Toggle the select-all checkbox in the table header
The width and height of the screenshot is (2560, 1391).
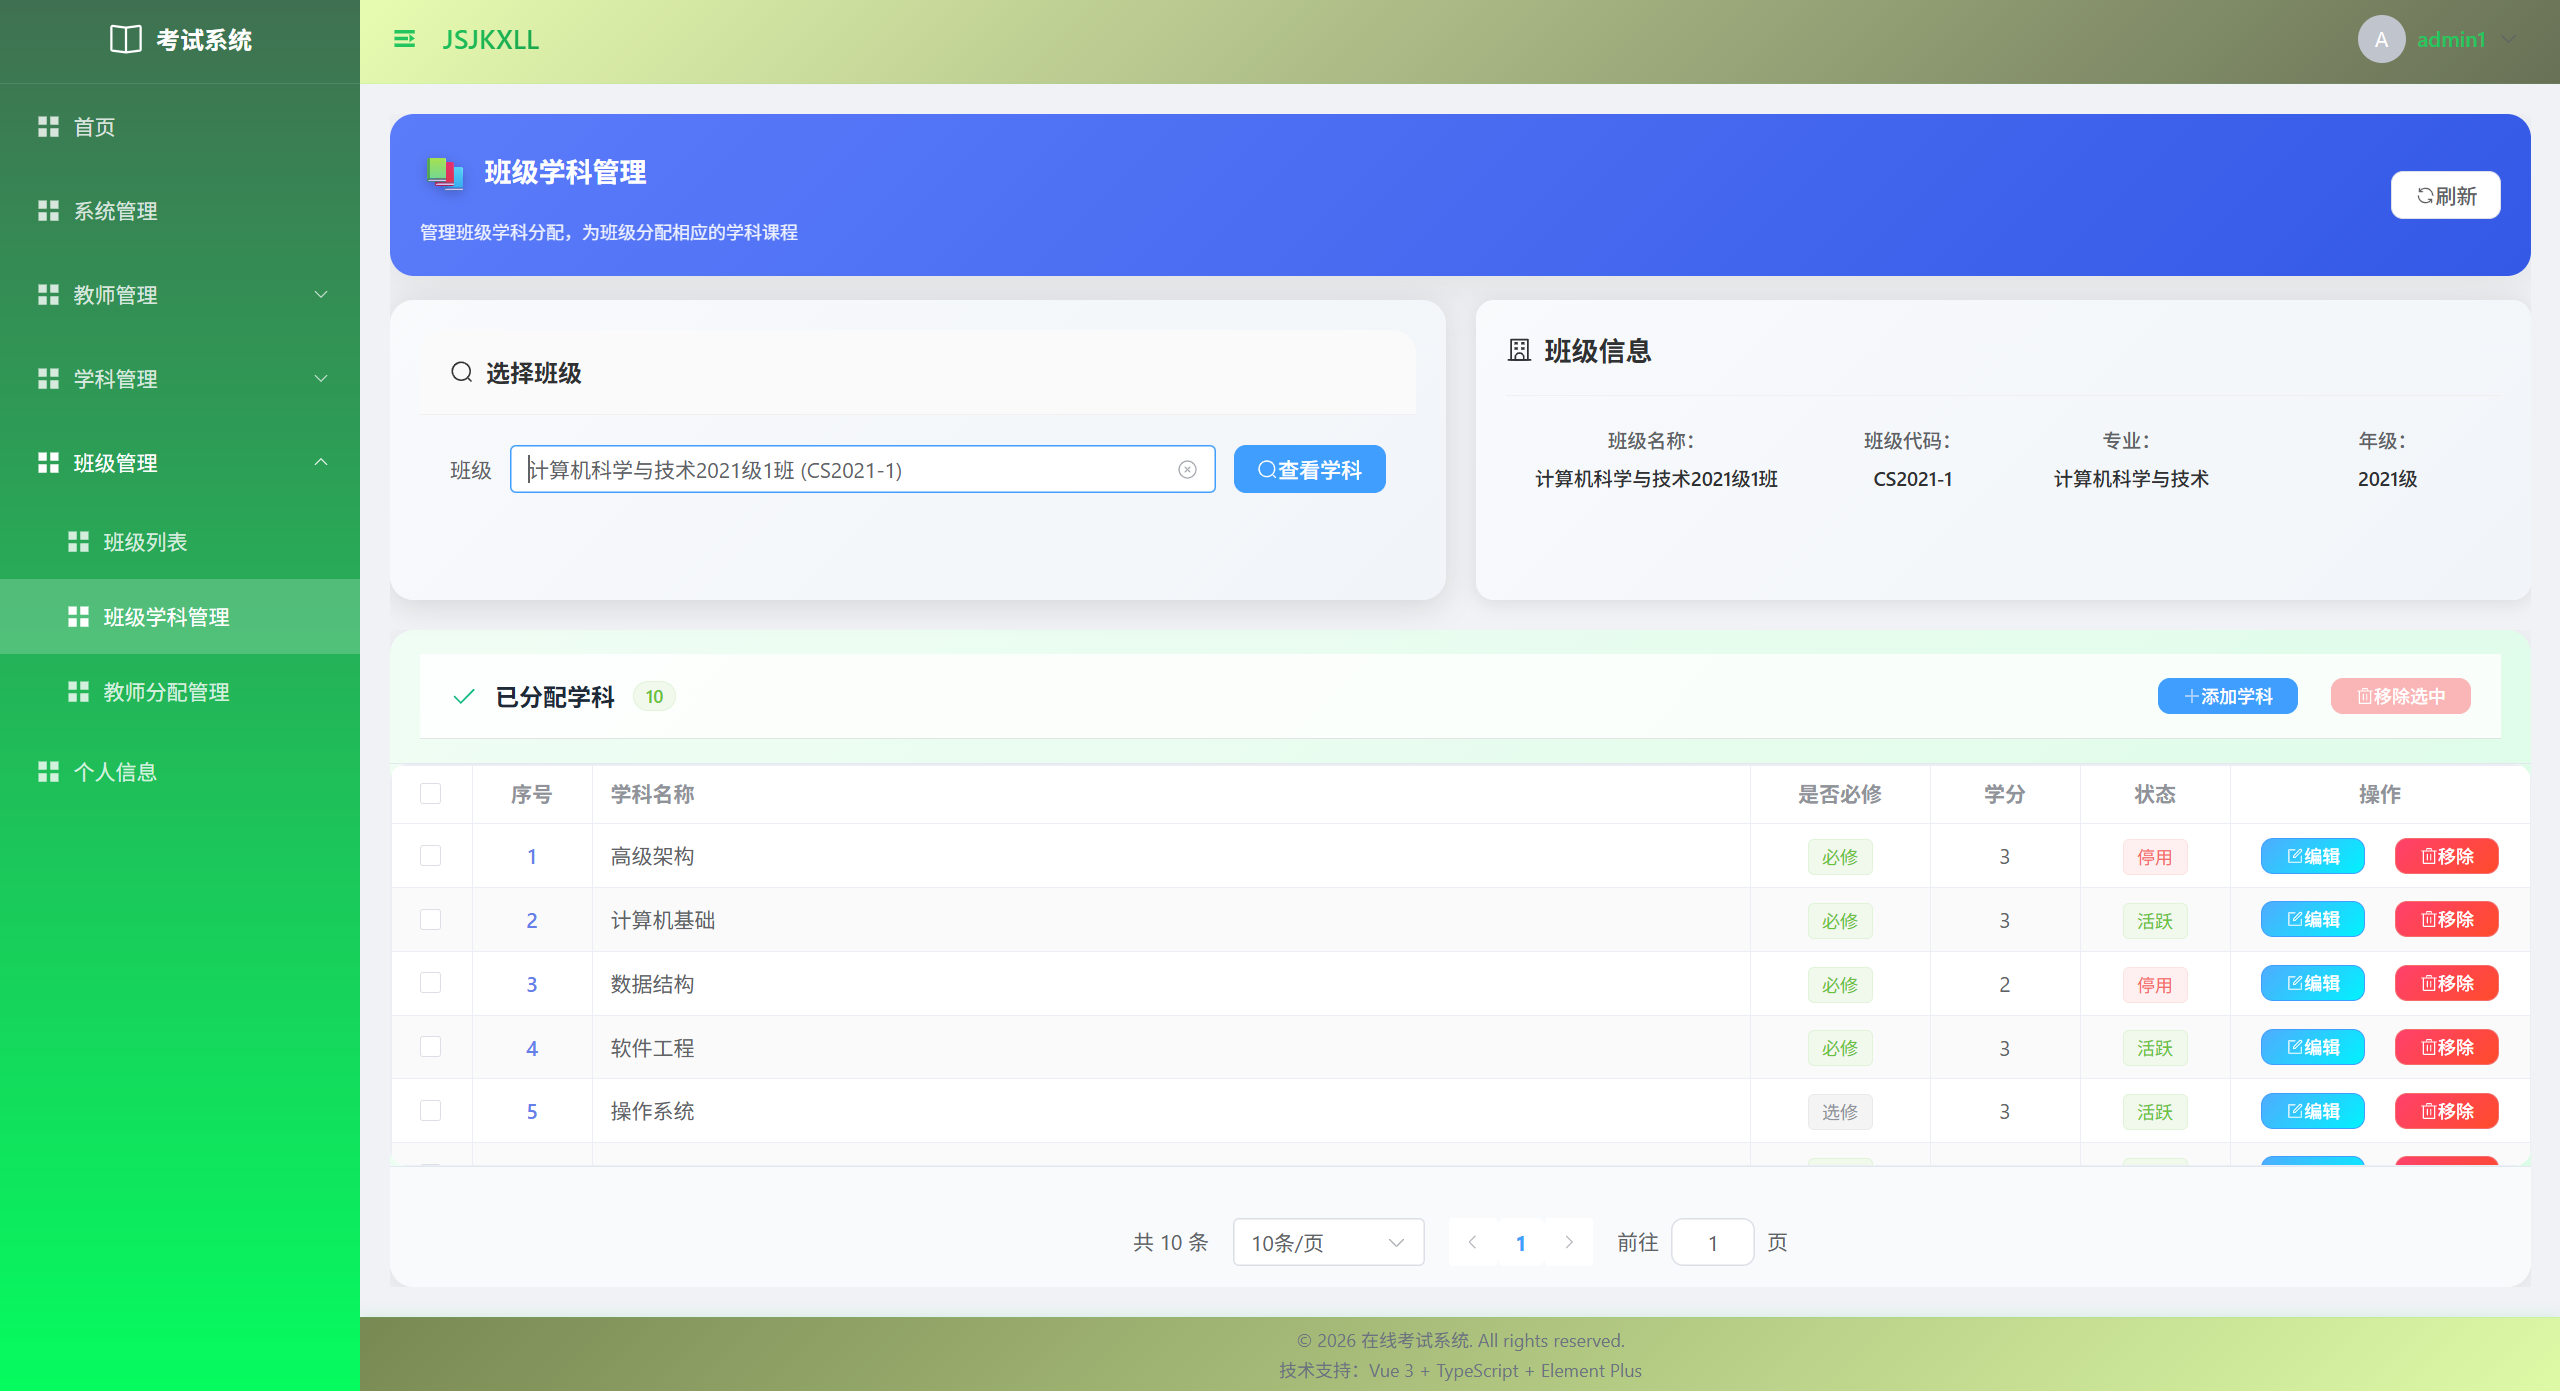point(430,794)
